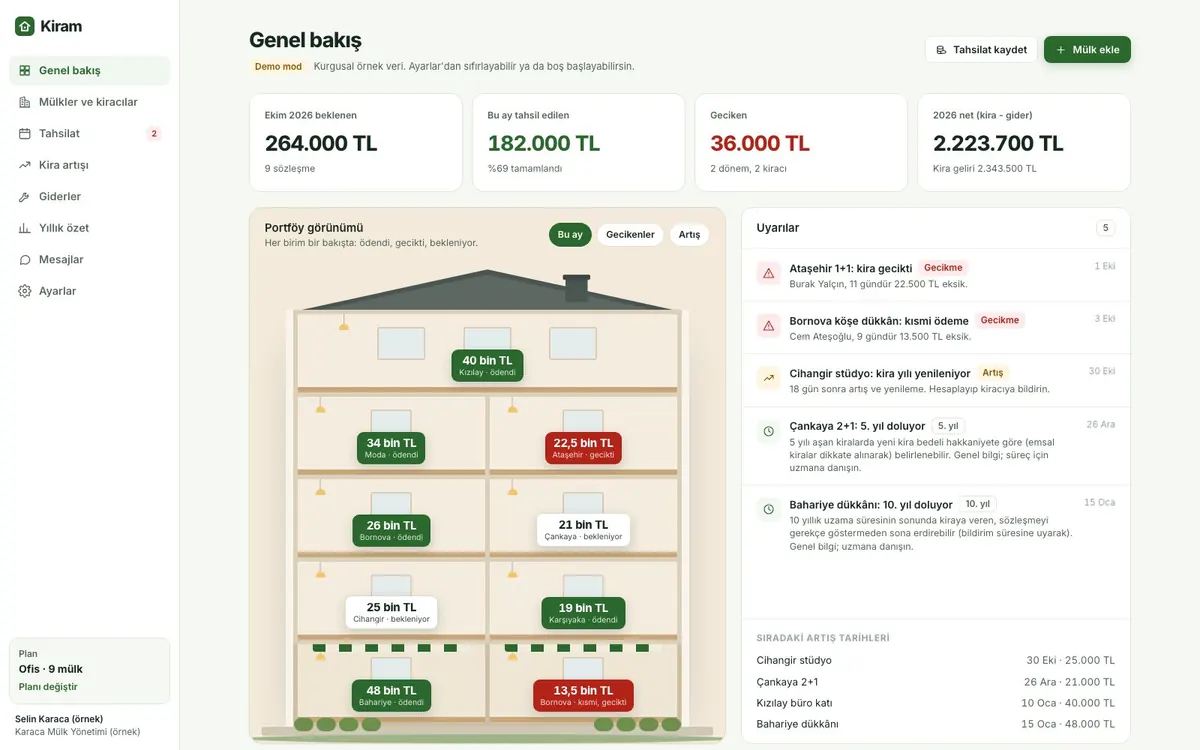Click the Genel bakış grid icon

click(x=25, y=71)
